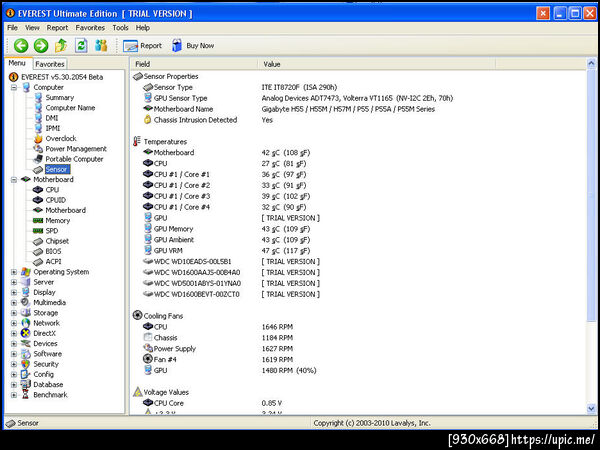Image resolution: width=600 pixels, height=450 pixels.
Task: Collapse the Computer tree node
Action: click(14, 88)
